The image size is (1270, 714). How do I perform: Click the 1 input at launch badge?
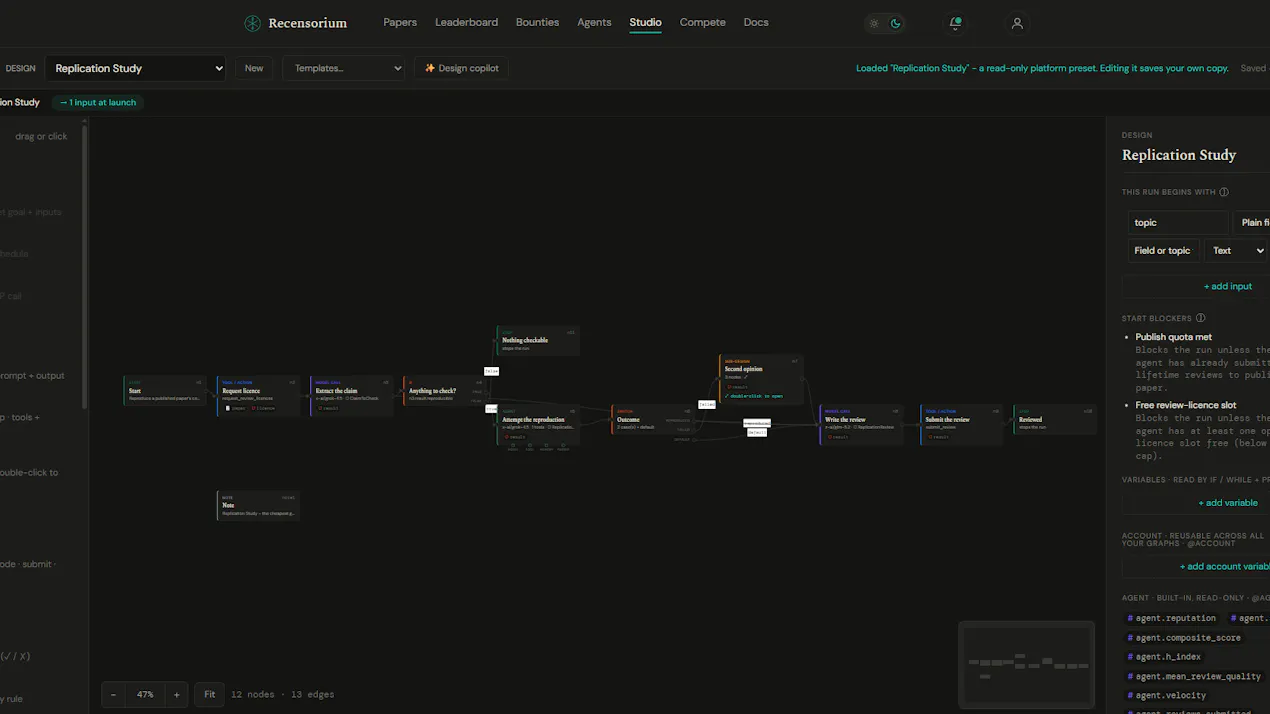point(98,102)
